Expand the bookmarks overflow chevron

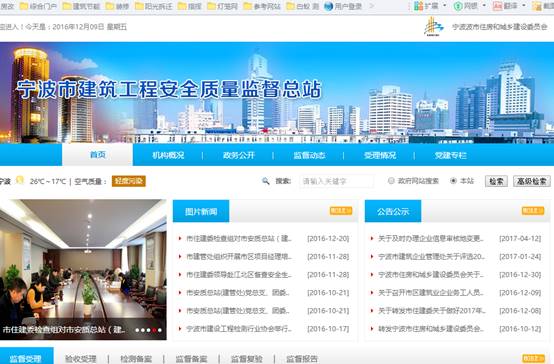[371, 6]
